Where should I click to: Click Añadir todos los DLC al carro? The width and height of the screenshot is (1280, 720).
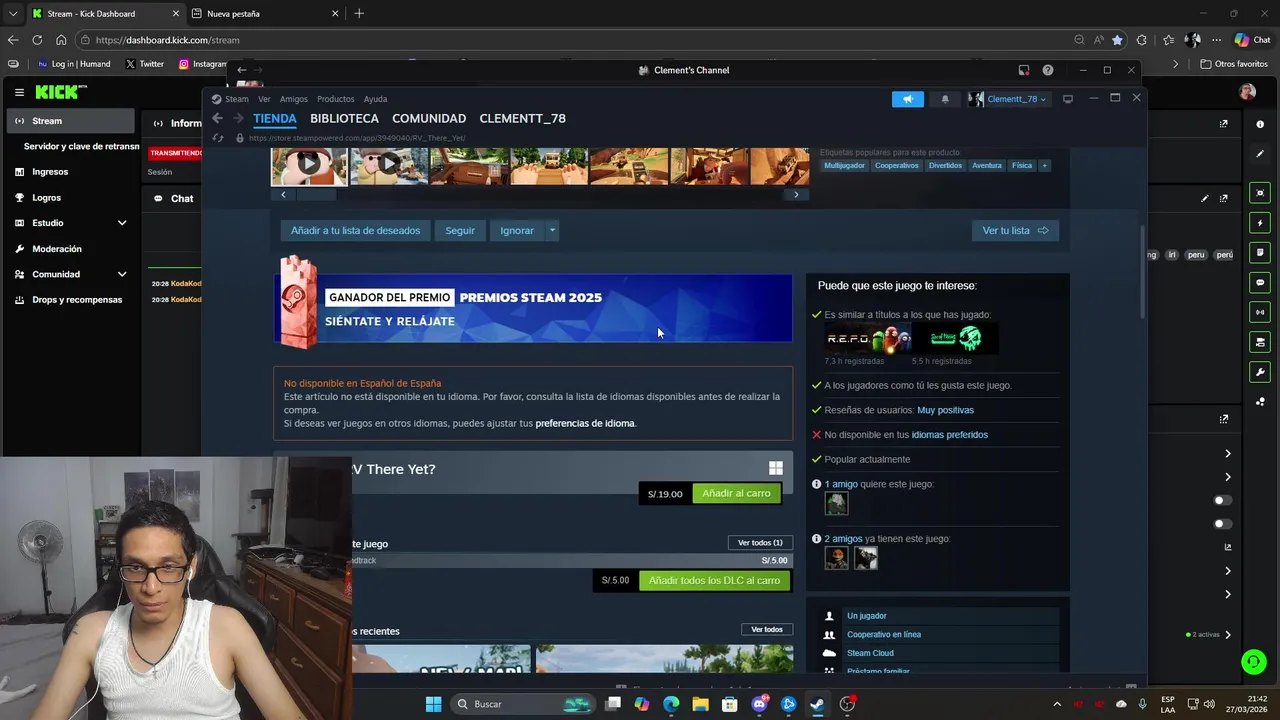714,580
